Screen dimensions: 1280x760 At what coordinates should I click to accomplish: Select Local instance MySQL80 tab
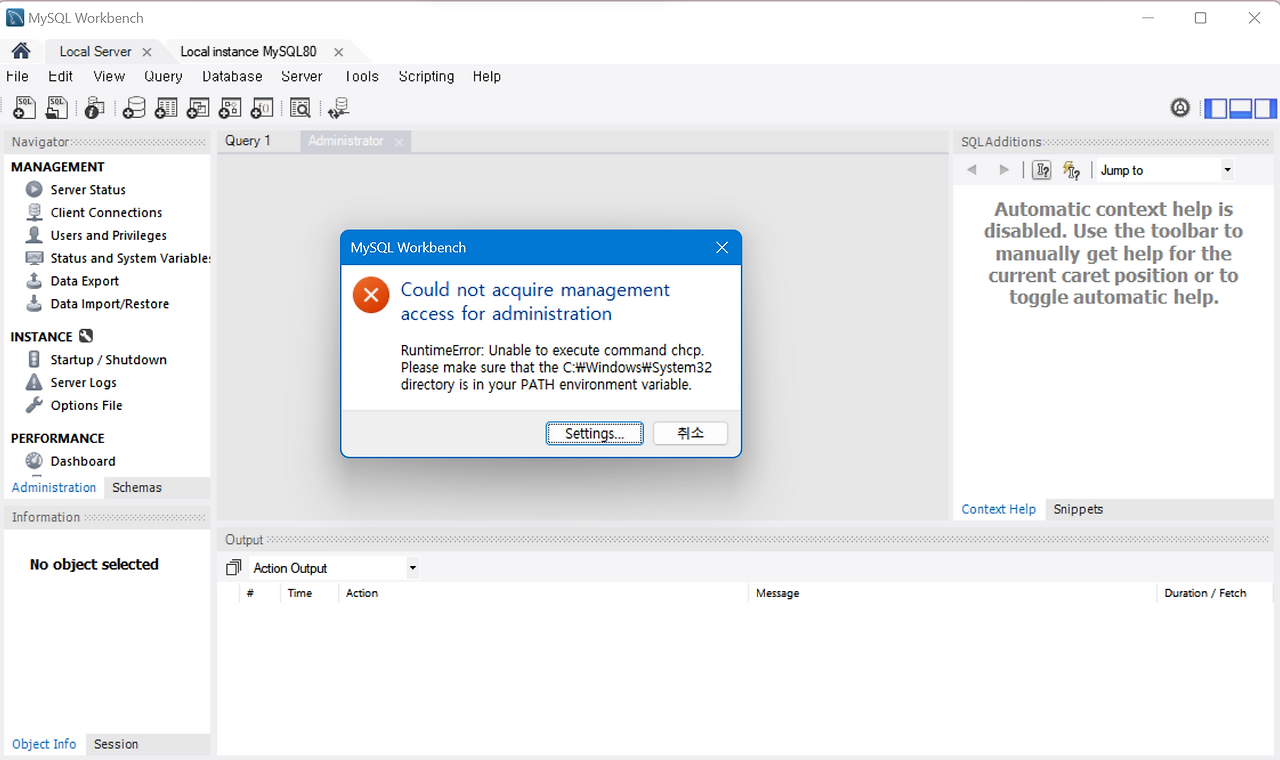pyautogui.click(x=248, y=52)
